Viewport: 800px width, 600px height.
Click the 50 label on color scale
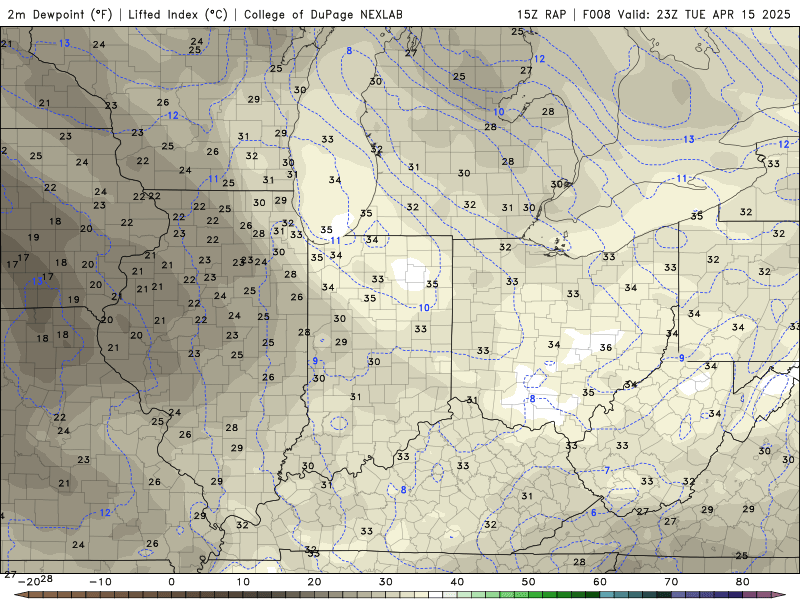coord(529,582)
